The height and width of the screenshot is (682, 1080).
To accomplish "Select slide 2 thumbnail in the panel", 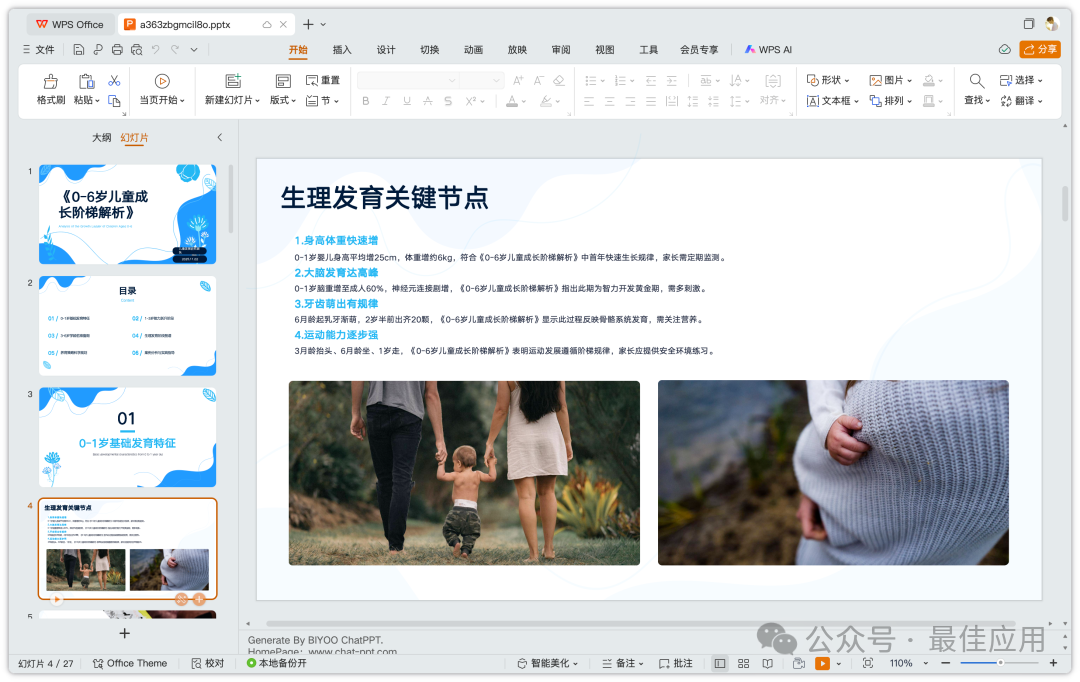I will [x=128, y=323].
